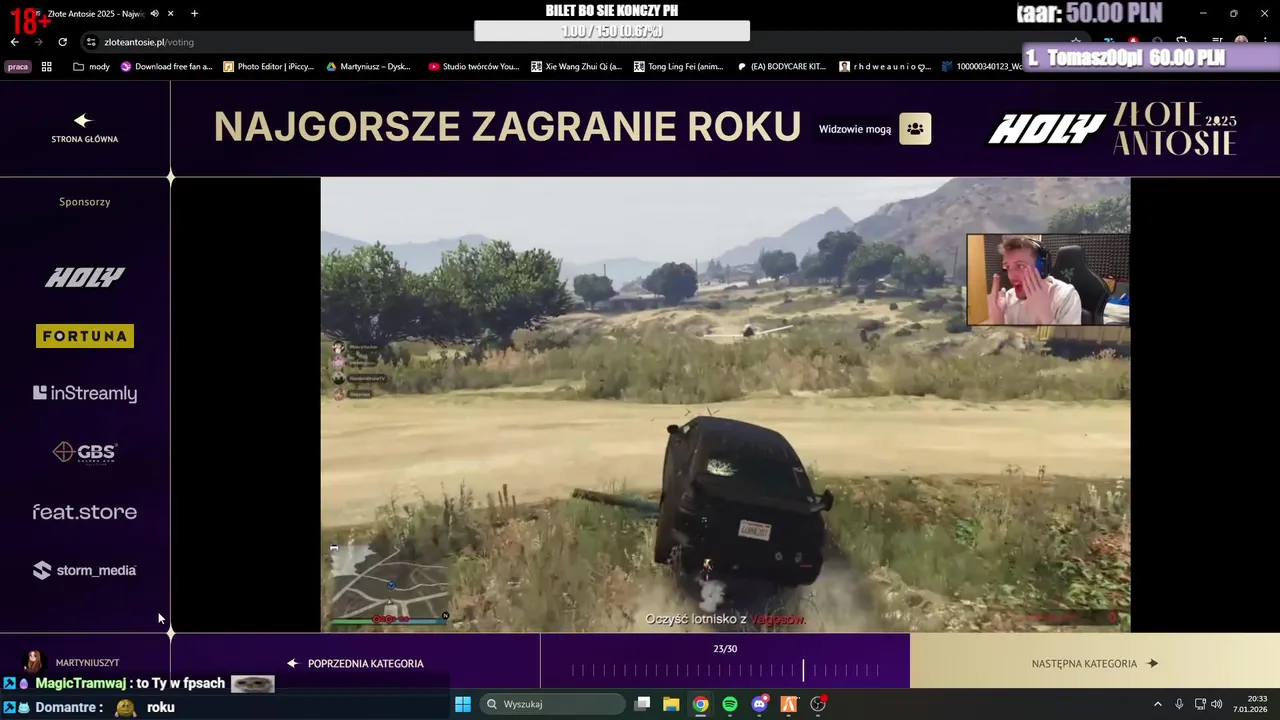Close the Złote Antosie browser tab

[x=171, y=14]
